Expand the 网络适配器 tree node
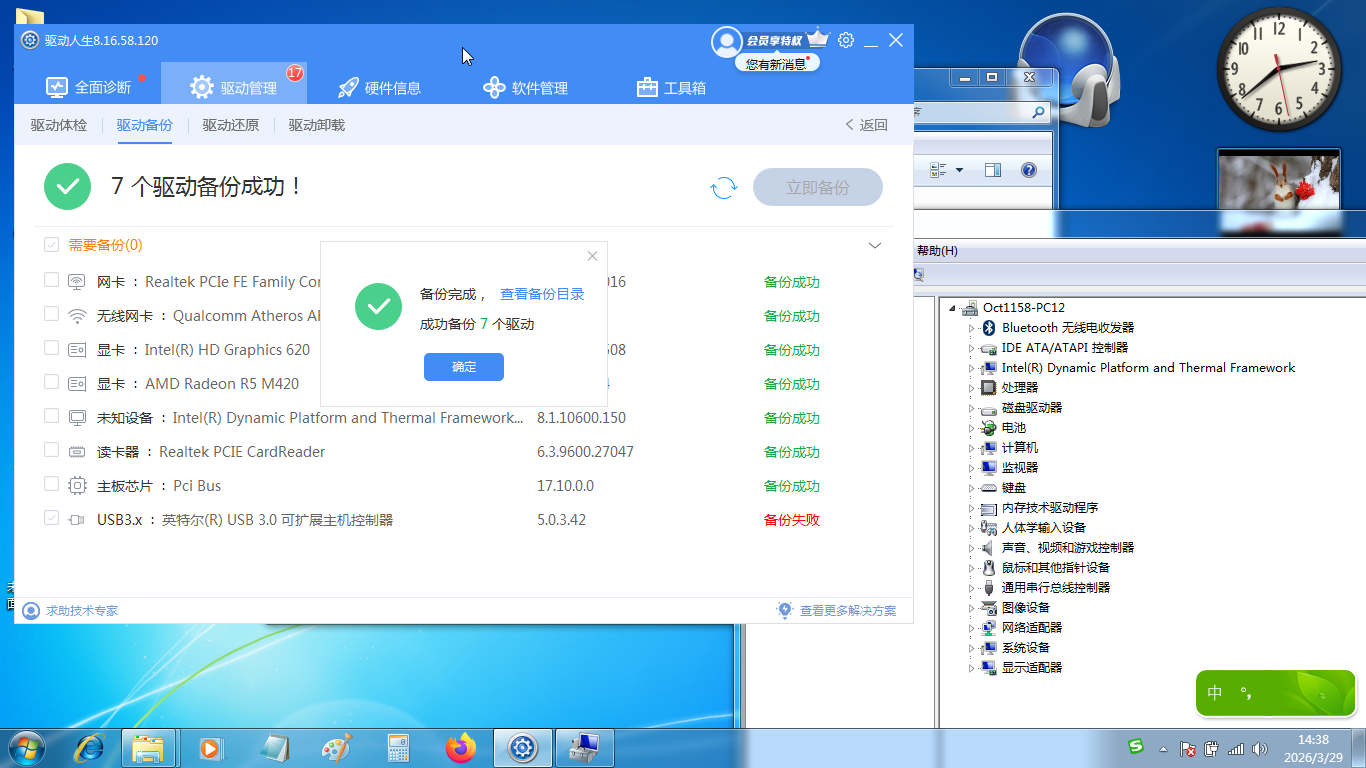This screenshot has width=1366, height=768. point(971,628)
